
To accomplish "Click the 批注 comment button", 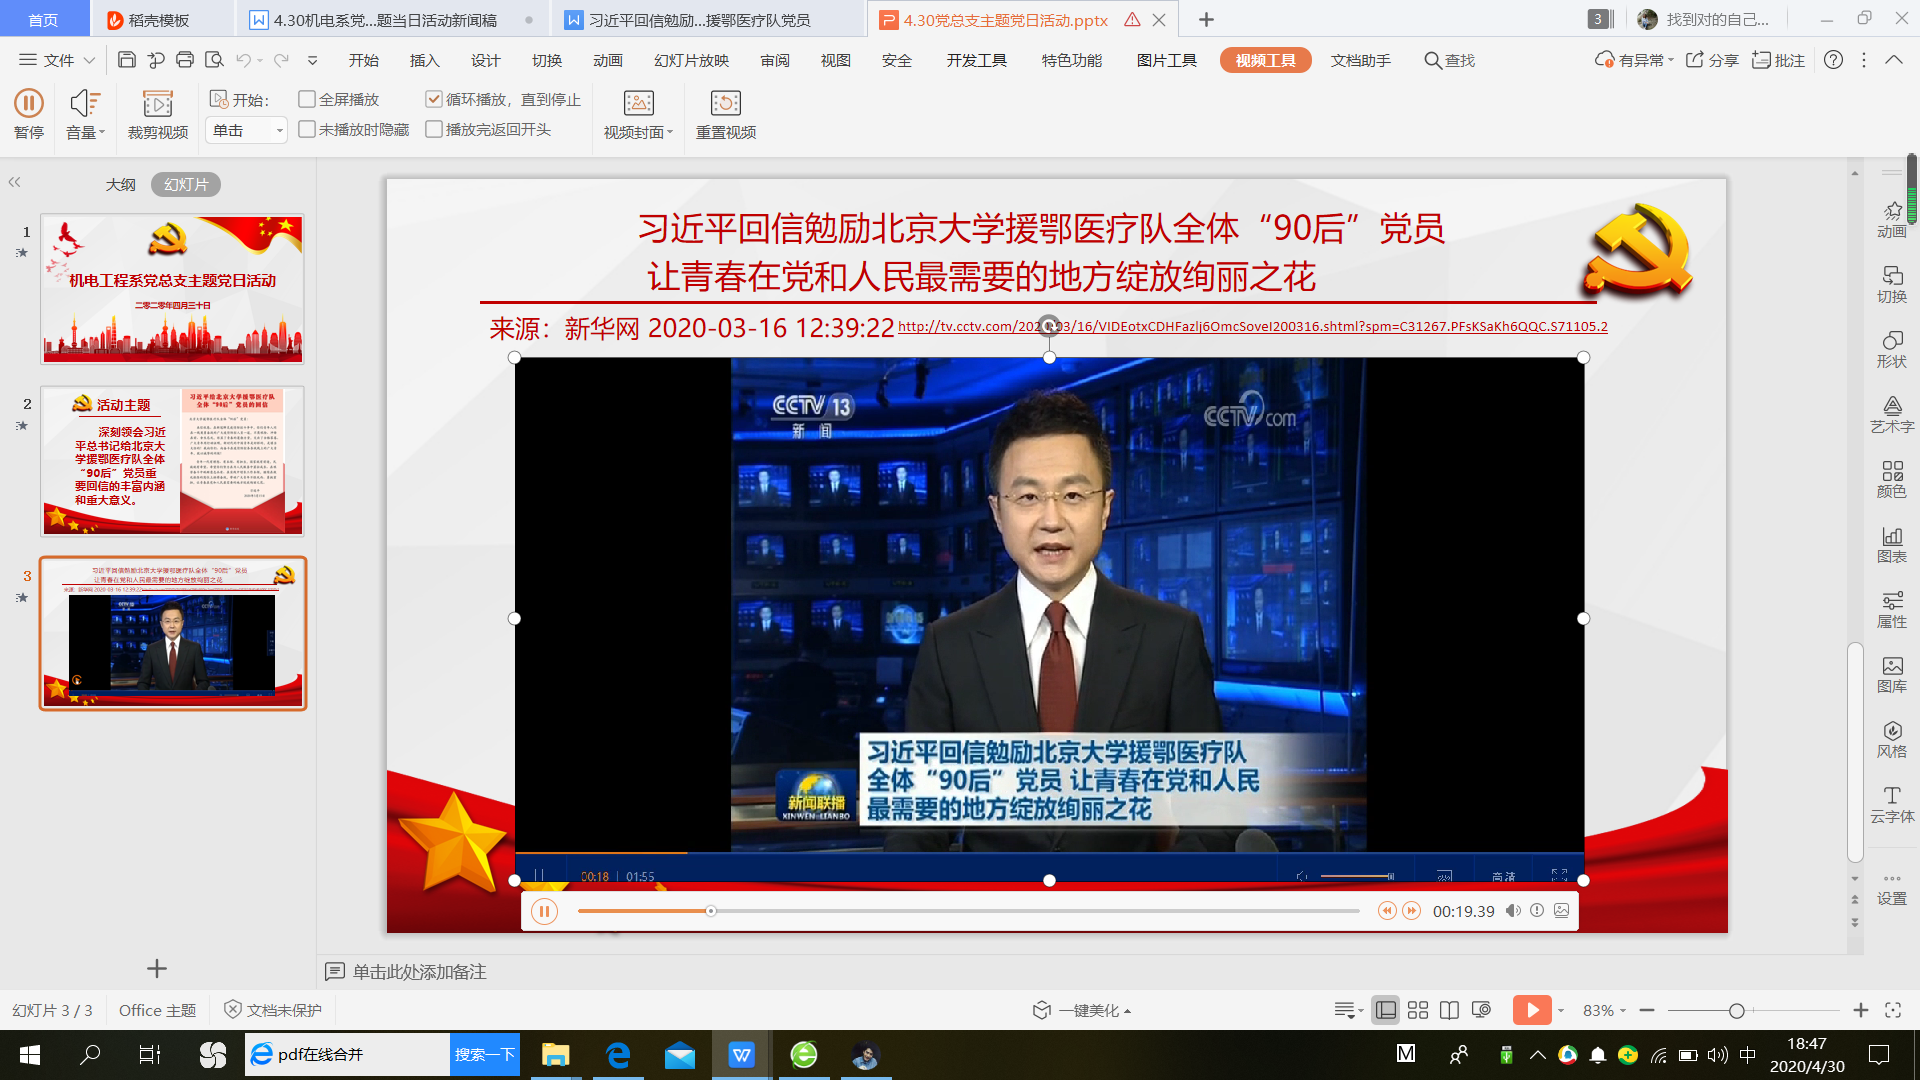I will click(x=1778, y=60).
